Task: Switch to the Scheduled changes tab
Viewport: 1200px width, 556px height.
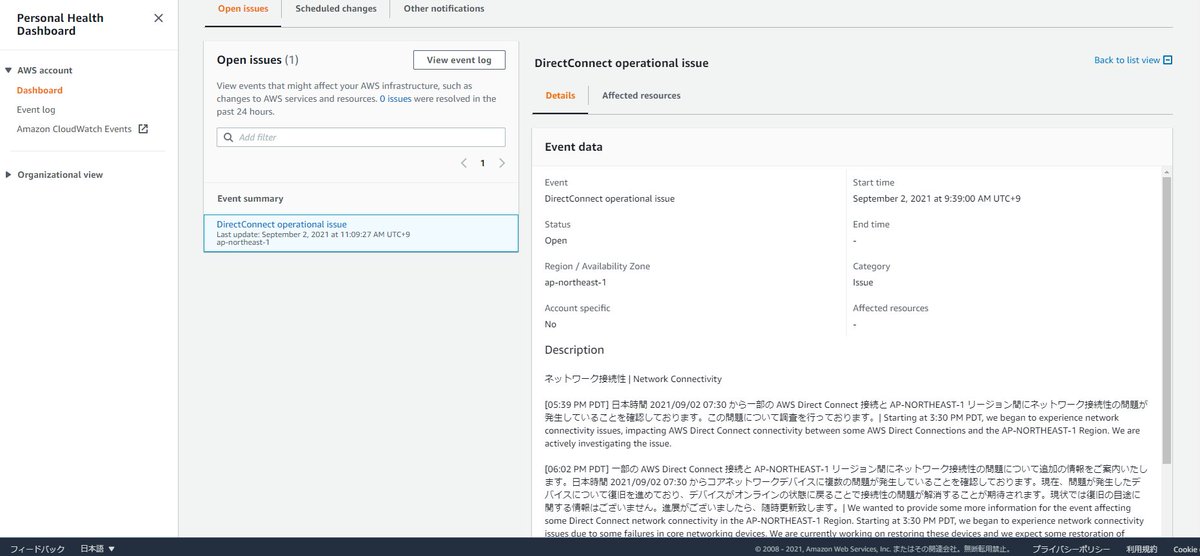Action: [x=336, y=9]
